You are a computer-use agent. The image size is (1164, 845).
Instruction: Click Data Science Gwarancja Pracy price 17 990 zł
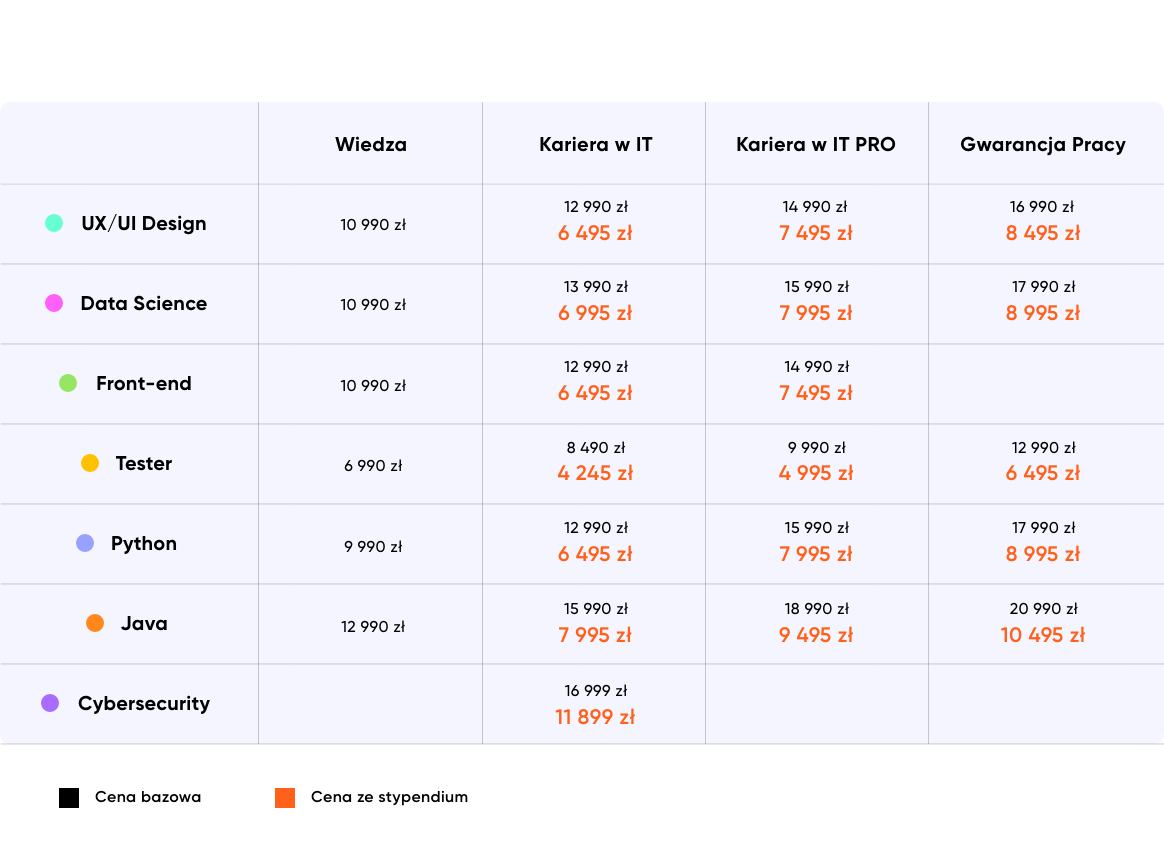tap(1043, 287)
